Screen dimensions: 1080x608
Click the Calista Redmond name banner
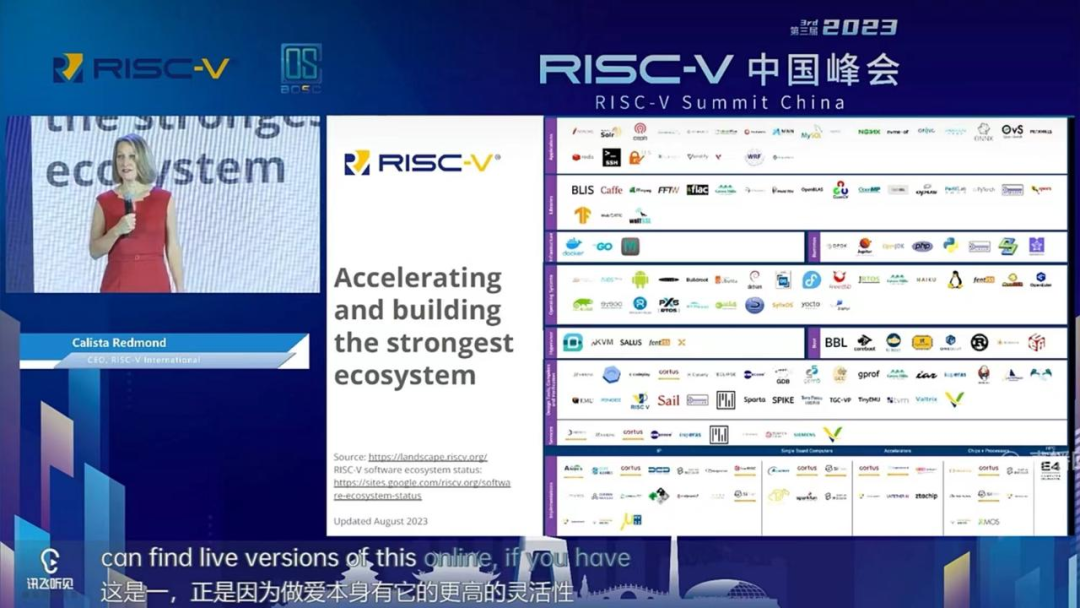click(163, 350)
